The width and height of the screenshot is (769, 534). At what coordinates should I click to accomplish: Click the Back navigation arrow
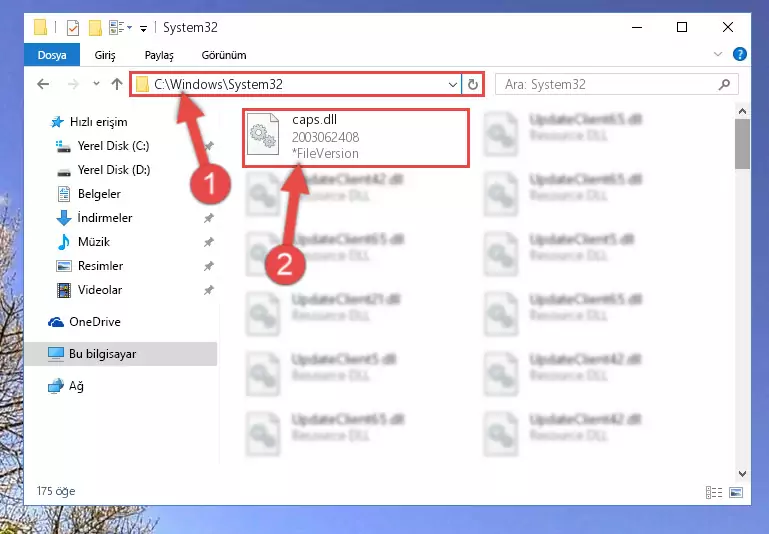click(43, 84)
